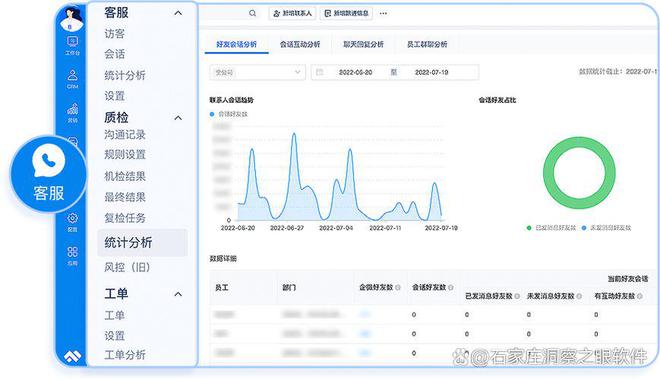Open 访客 in the 客服 menu
The width and height of the screenshot is (660, 380).
pos(114,34)
